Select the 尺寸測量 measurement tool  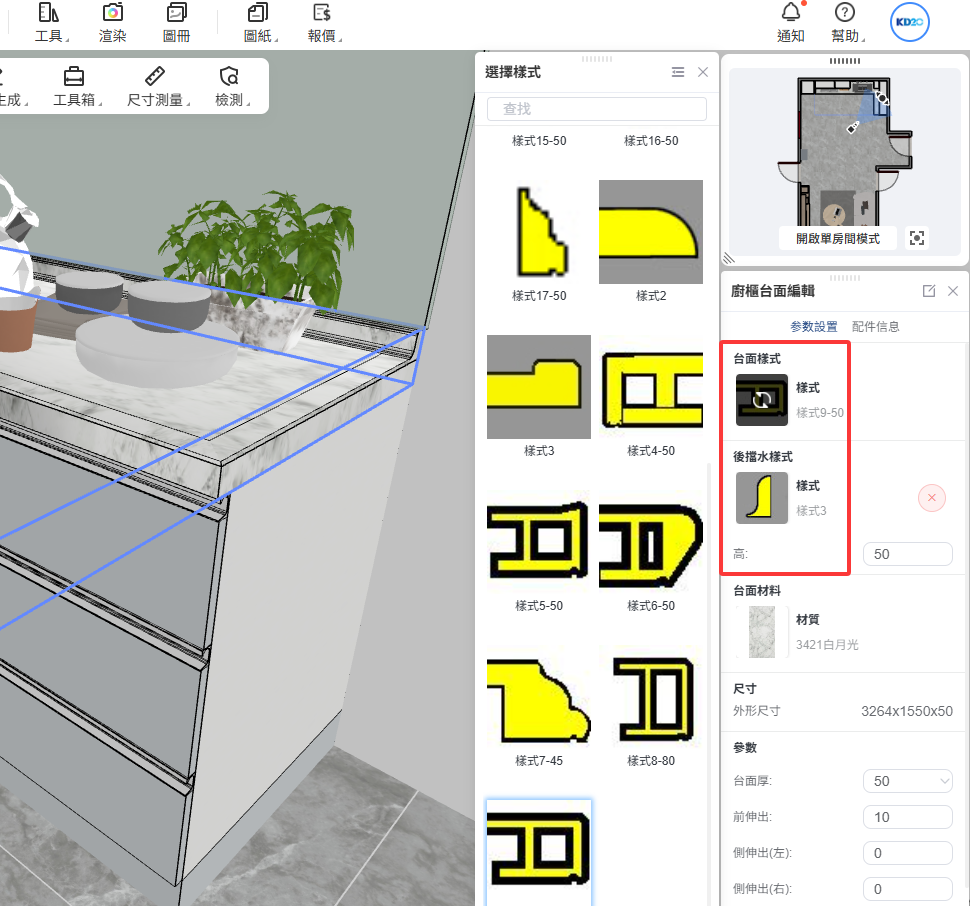154,77
